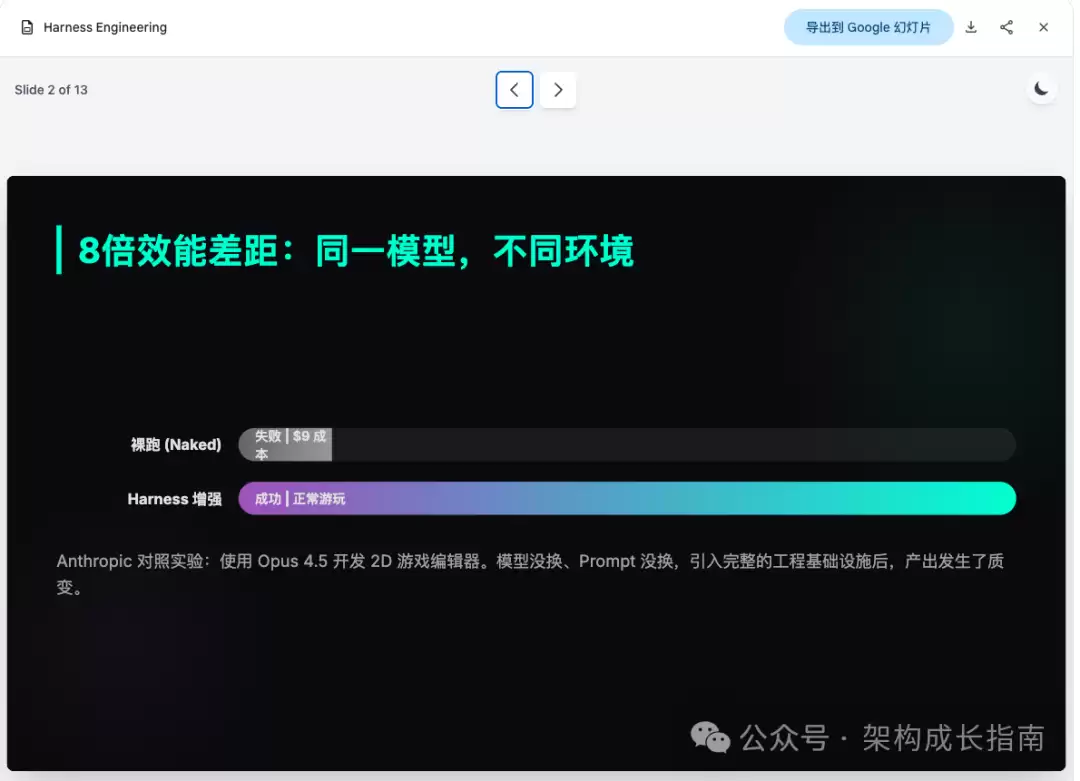1080x781 pixels.
Task: Go to the previous slide arrow
Action: [514, 90]
